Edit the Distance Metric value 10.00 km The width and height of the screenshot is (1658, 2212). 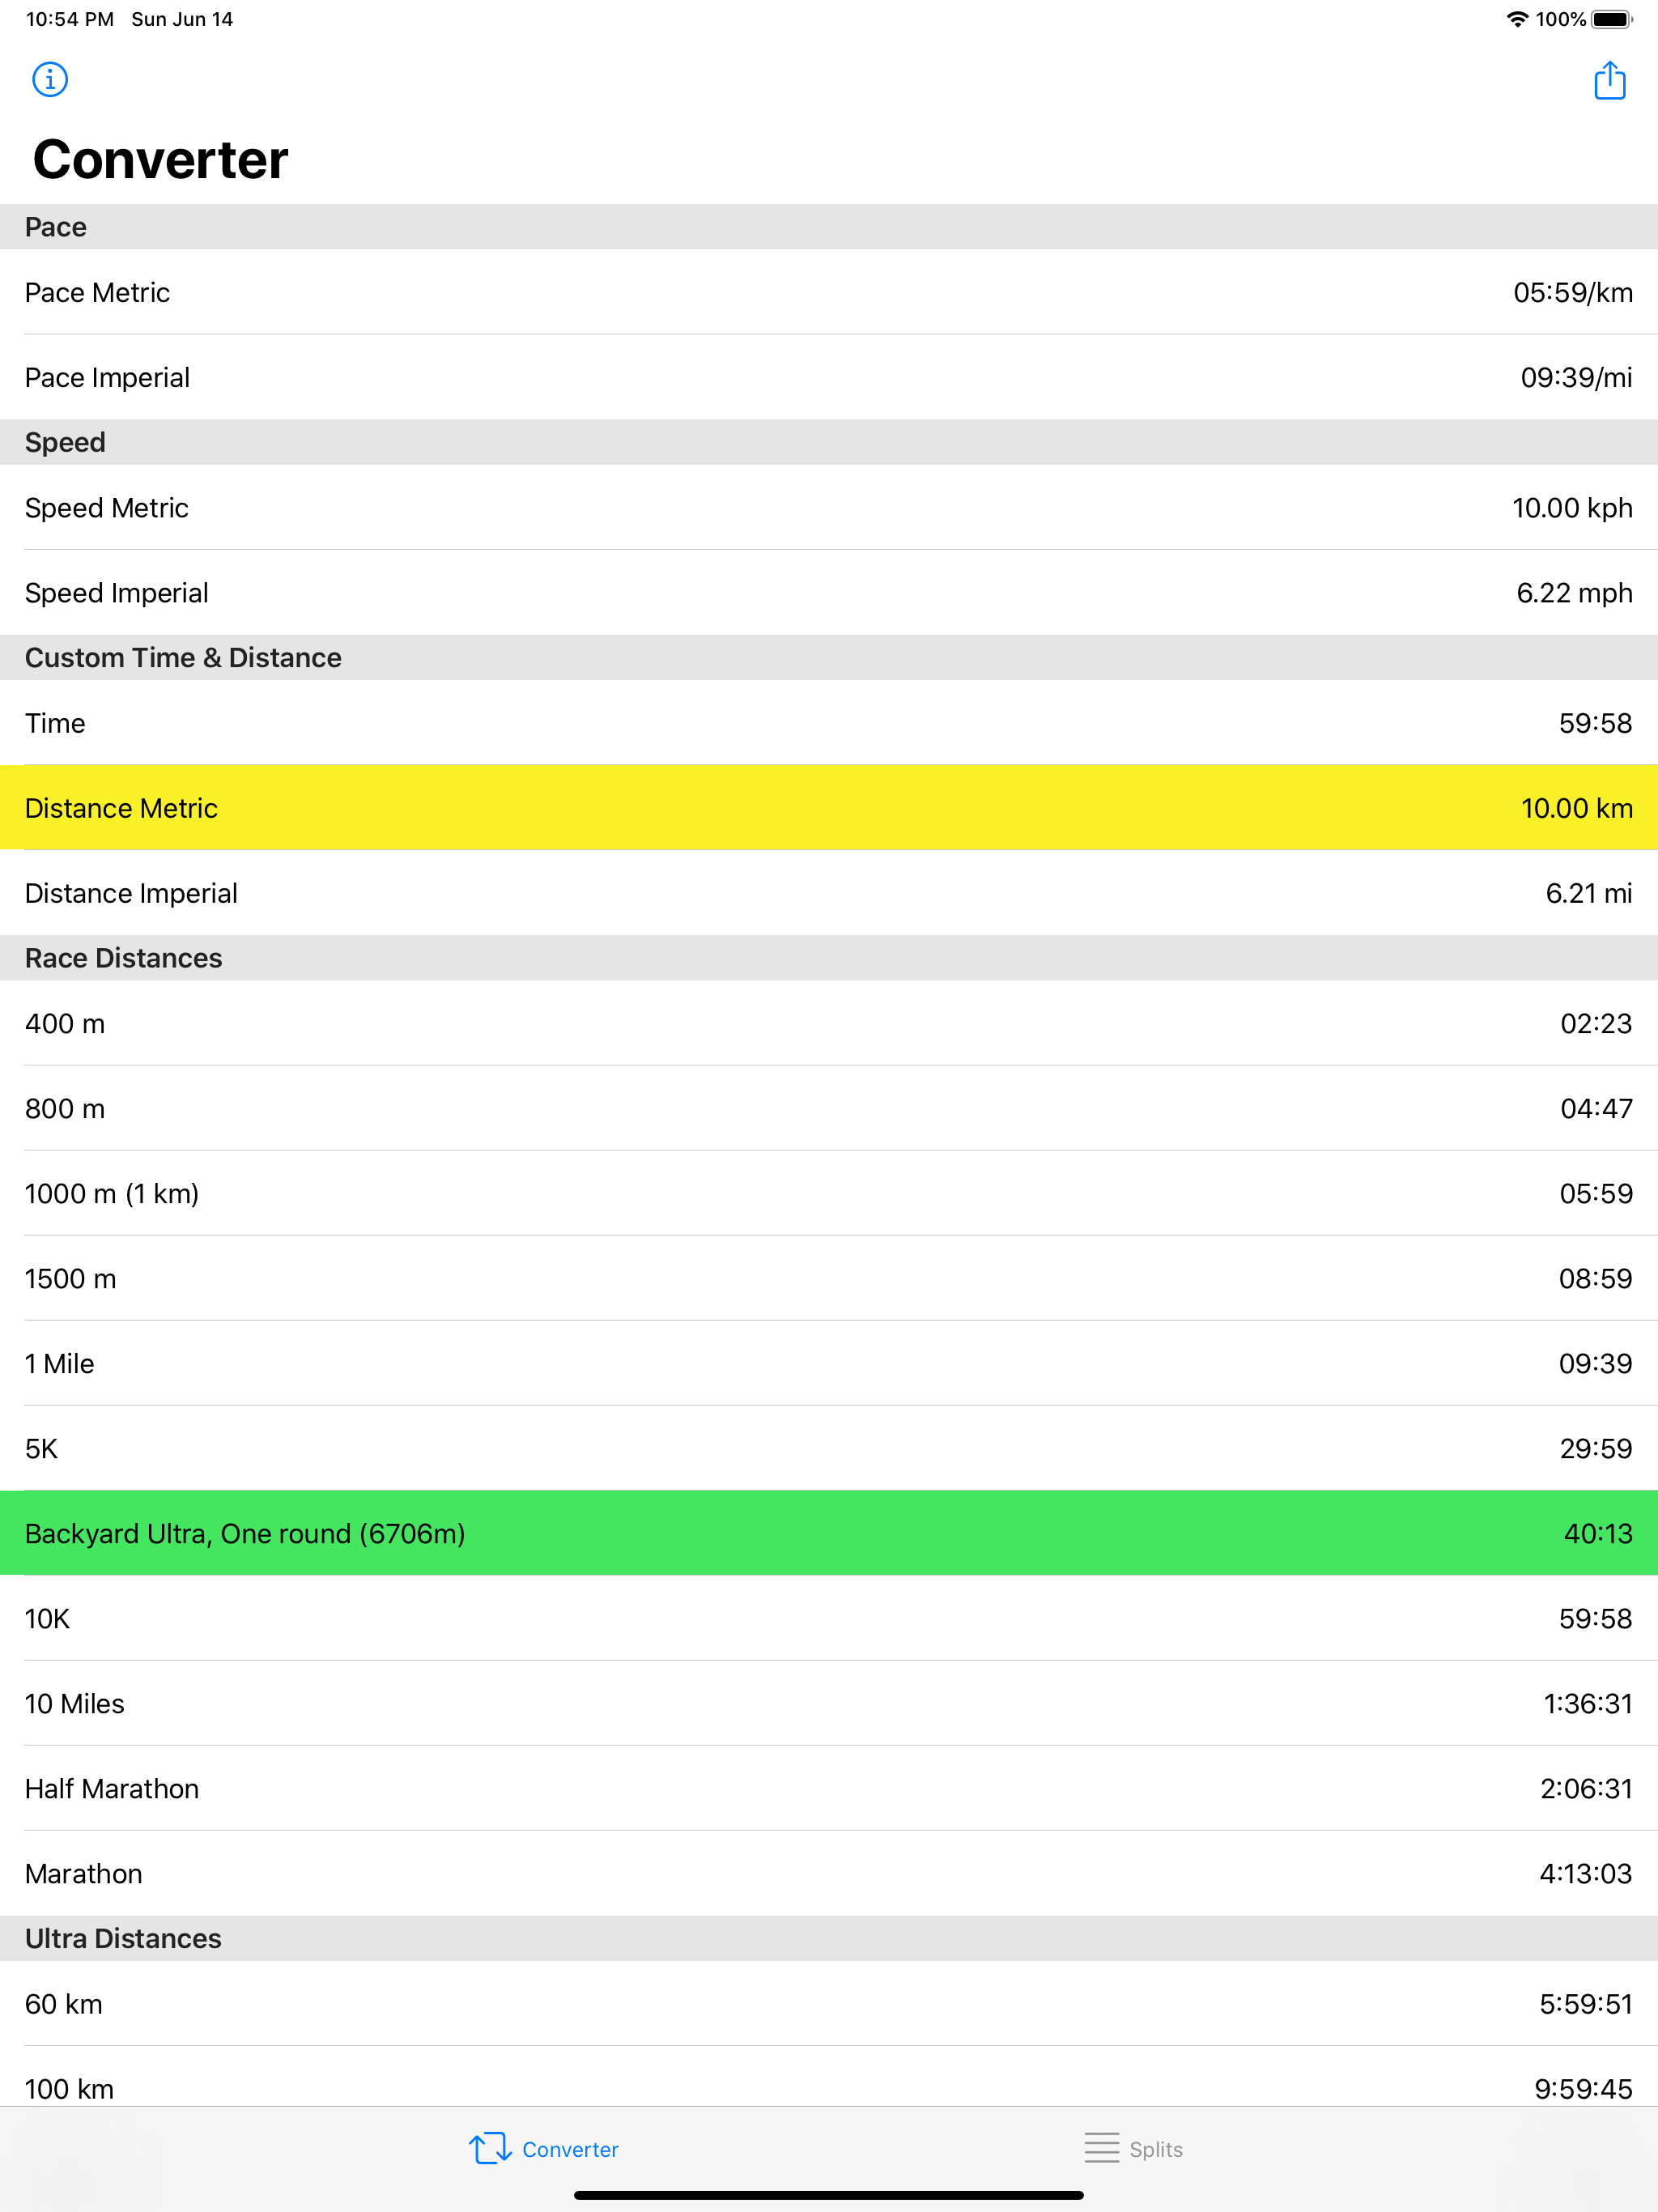pos(1576,808)
